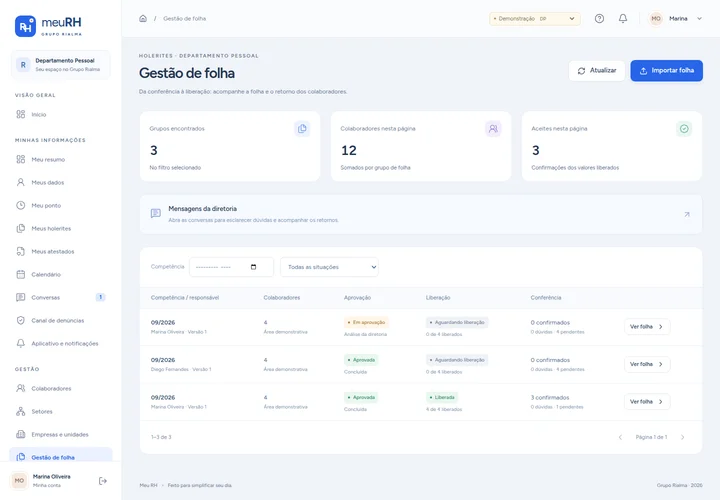Click the Setores hierarchy icon
The image size is (720, 500).
[21, 411]
